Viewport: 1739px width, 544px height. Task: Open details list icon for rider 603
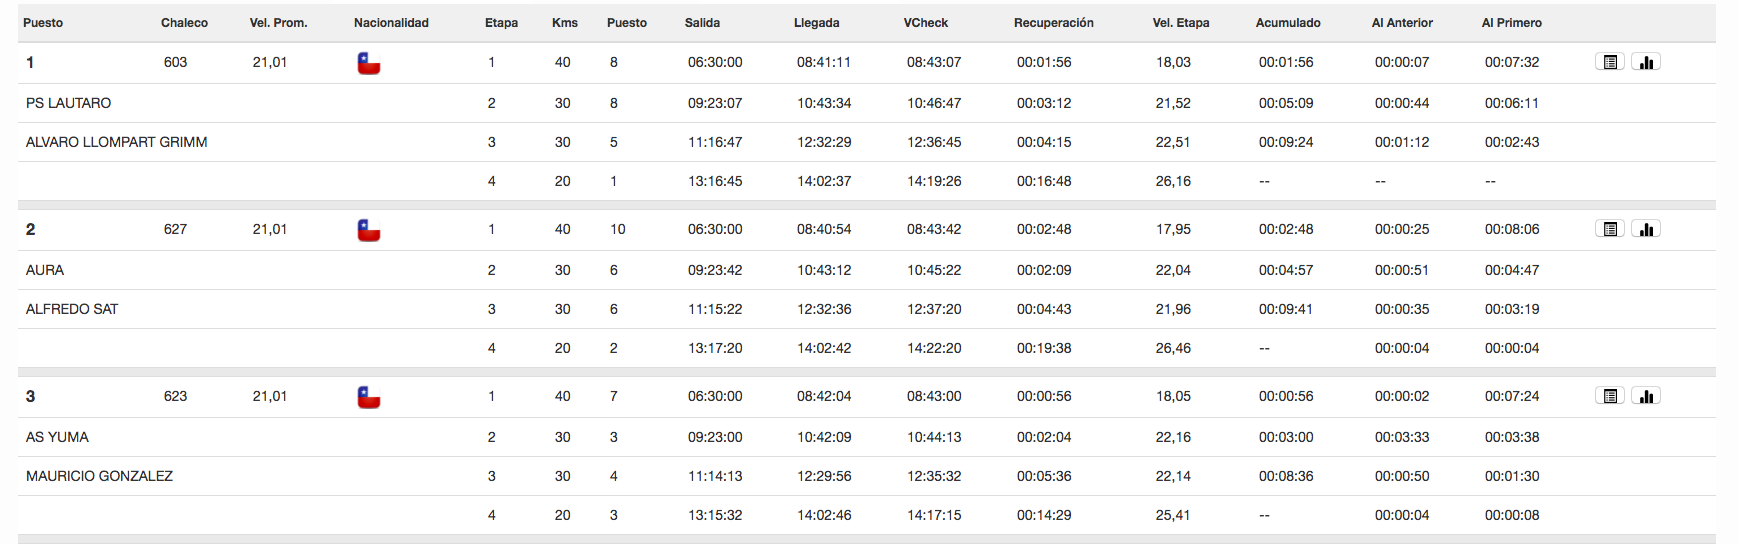point(1610,62)
